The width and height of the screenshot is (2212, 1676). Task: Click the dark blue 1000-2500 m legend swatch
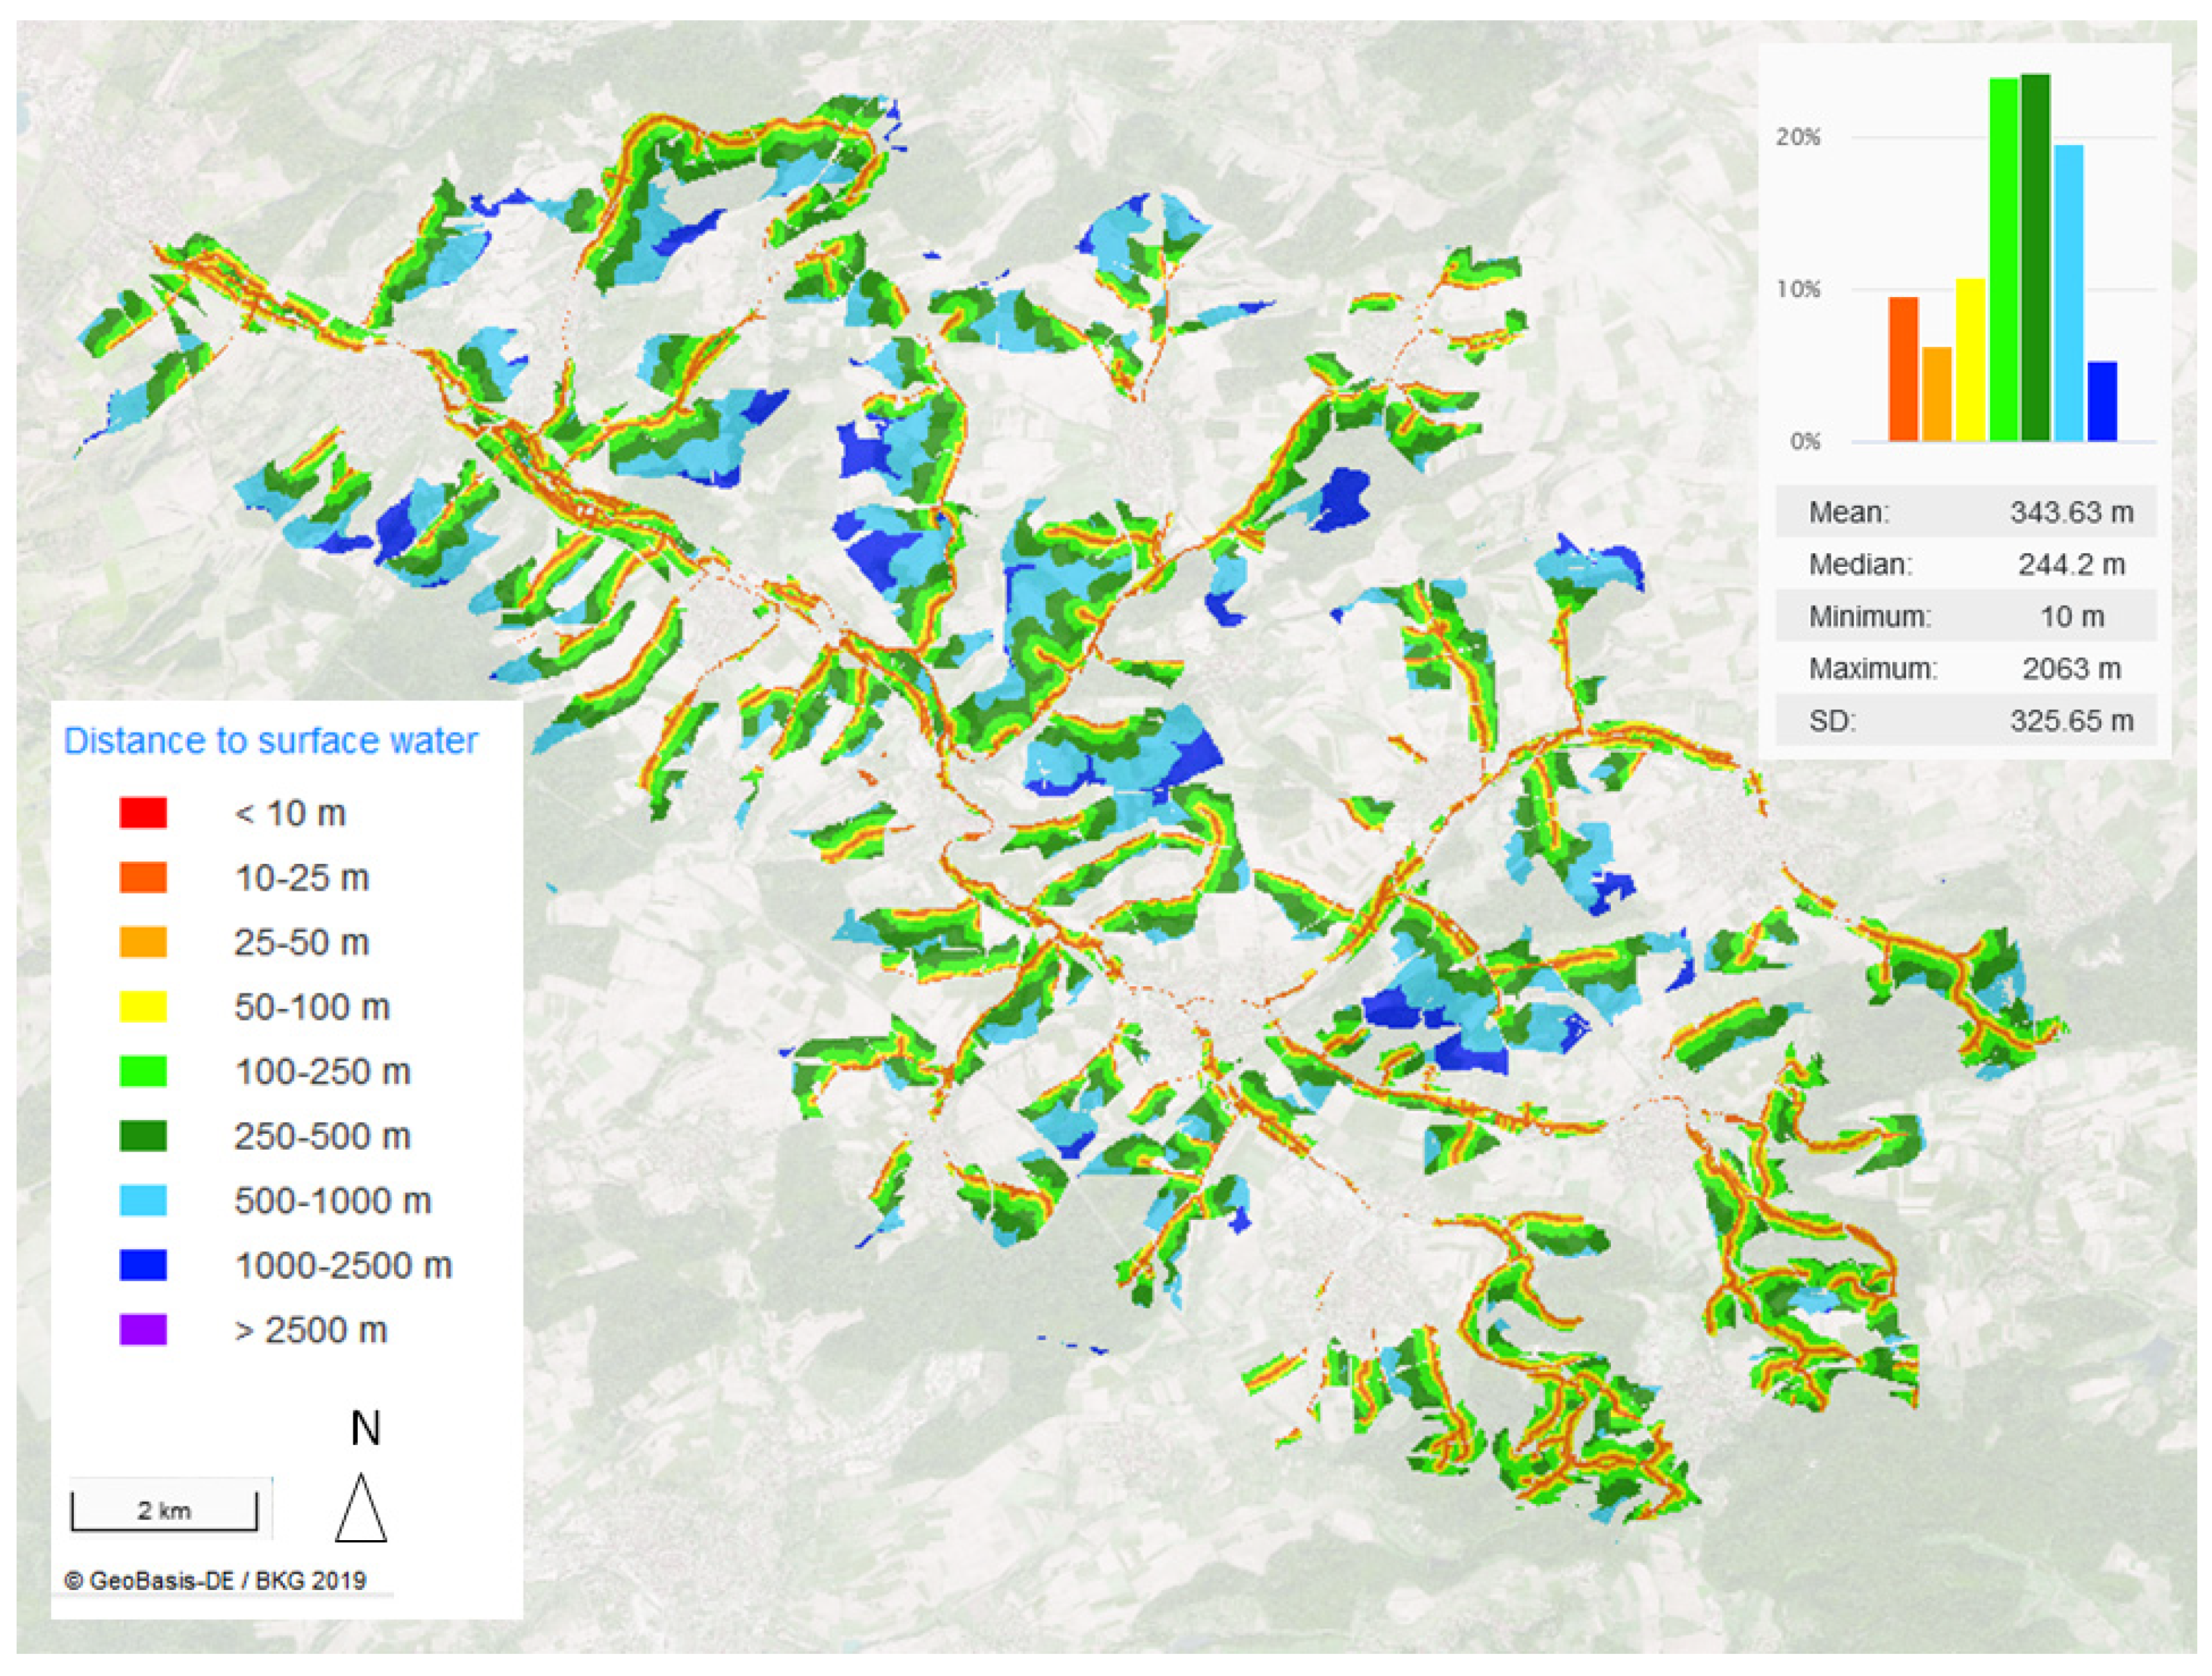pos(143,1266)
